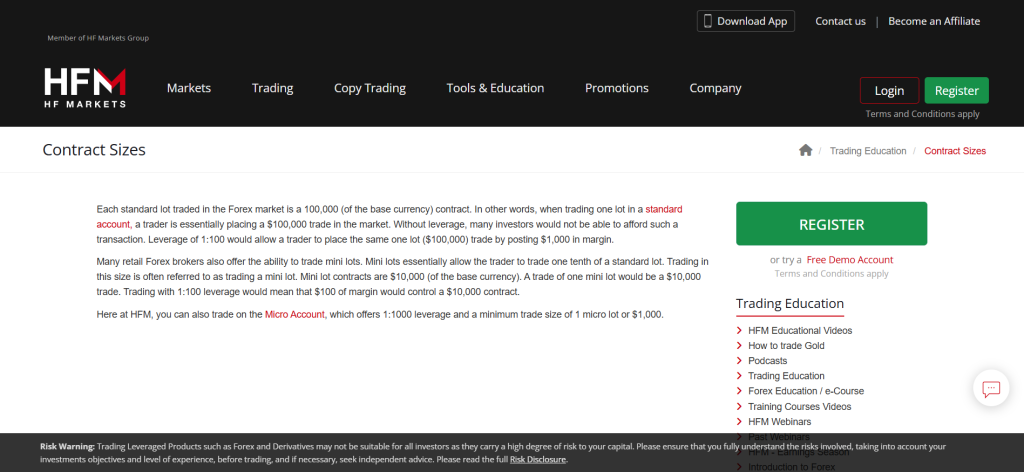Open How to trade Gold link
1024x472 pixels.
tap(786, 346)
